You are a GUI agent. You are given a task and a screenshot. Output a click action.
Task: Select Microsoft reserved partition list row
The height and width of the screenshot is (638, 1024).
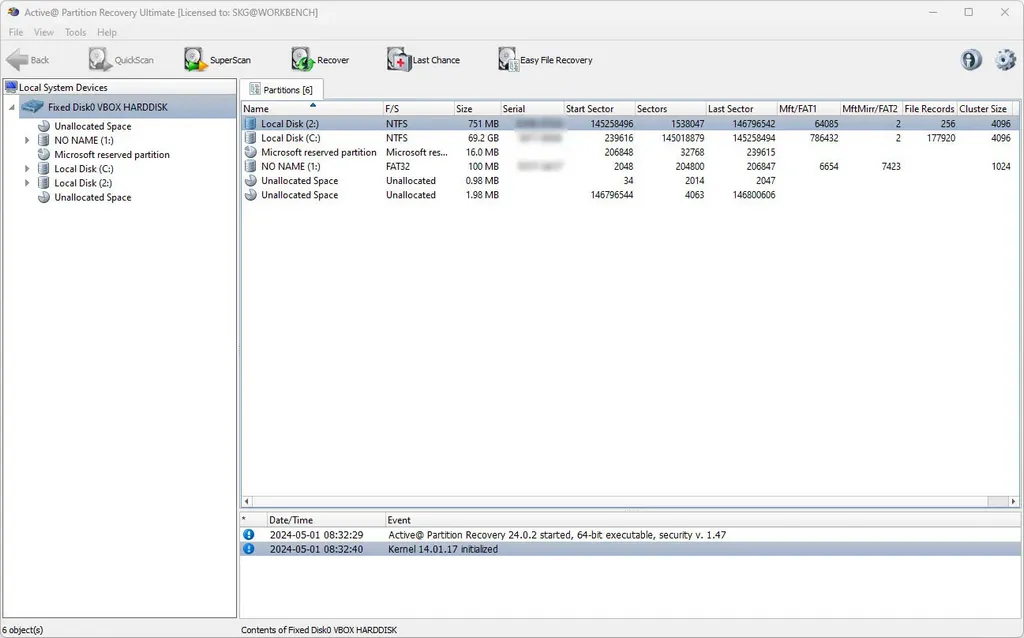630,152
